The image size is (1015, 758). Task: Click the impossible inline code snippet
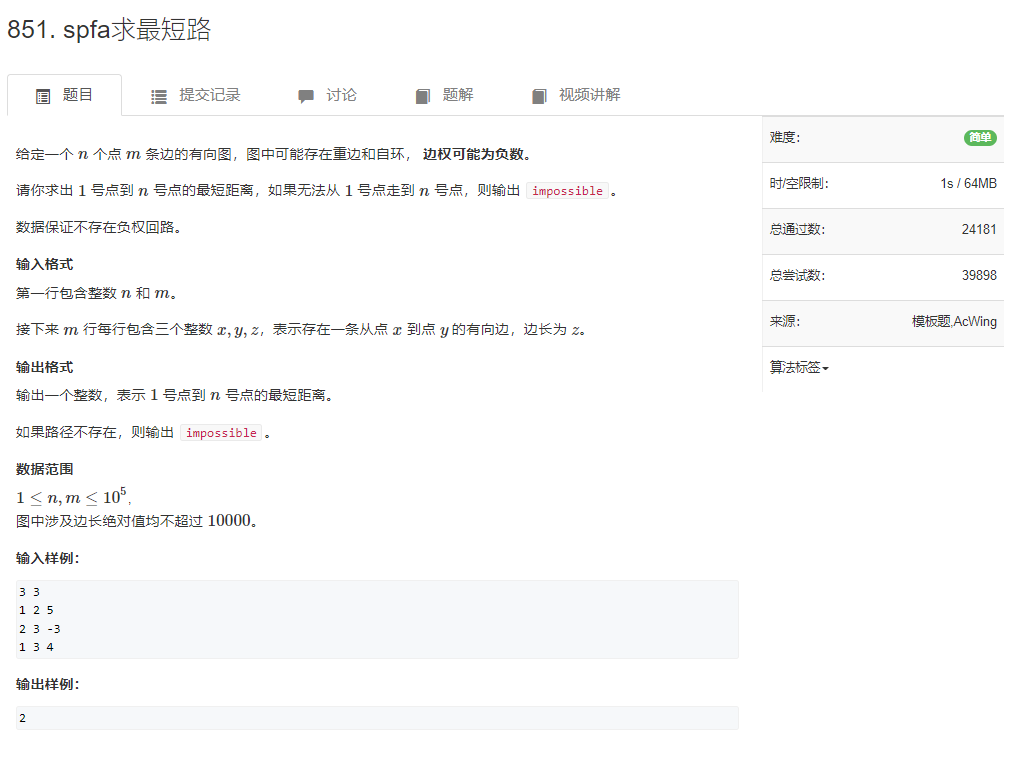pyautogui.click(x=567, y=189)
